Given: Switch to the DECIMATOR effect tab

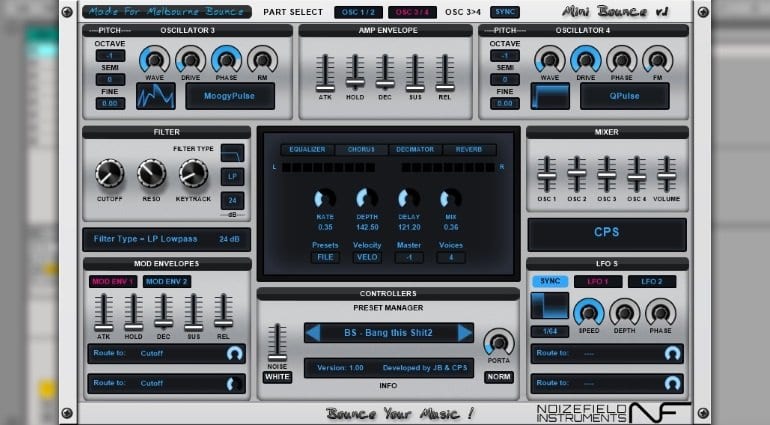Looking at the screenshot, I should [x=415, y=149].
